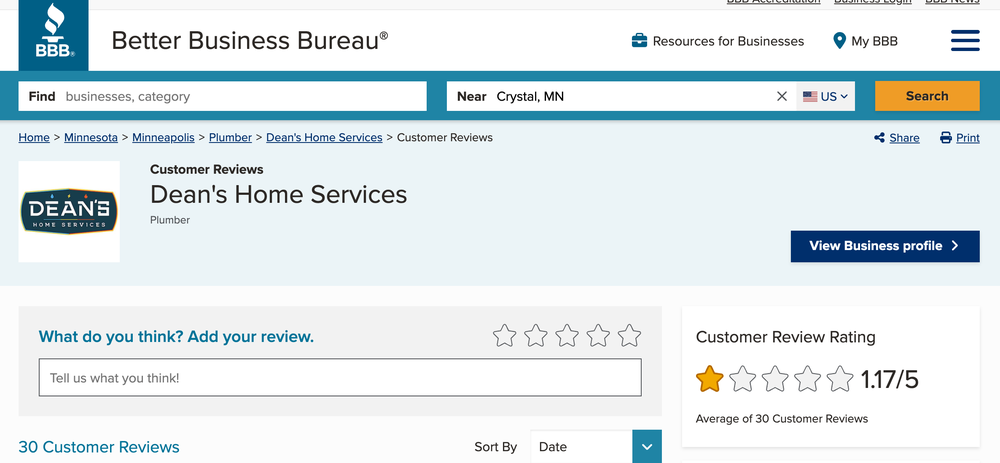The width and height of the screenshot is (1000, 463).
Task: Click the Dean's Home Services logo
Action: coord(69,211)
